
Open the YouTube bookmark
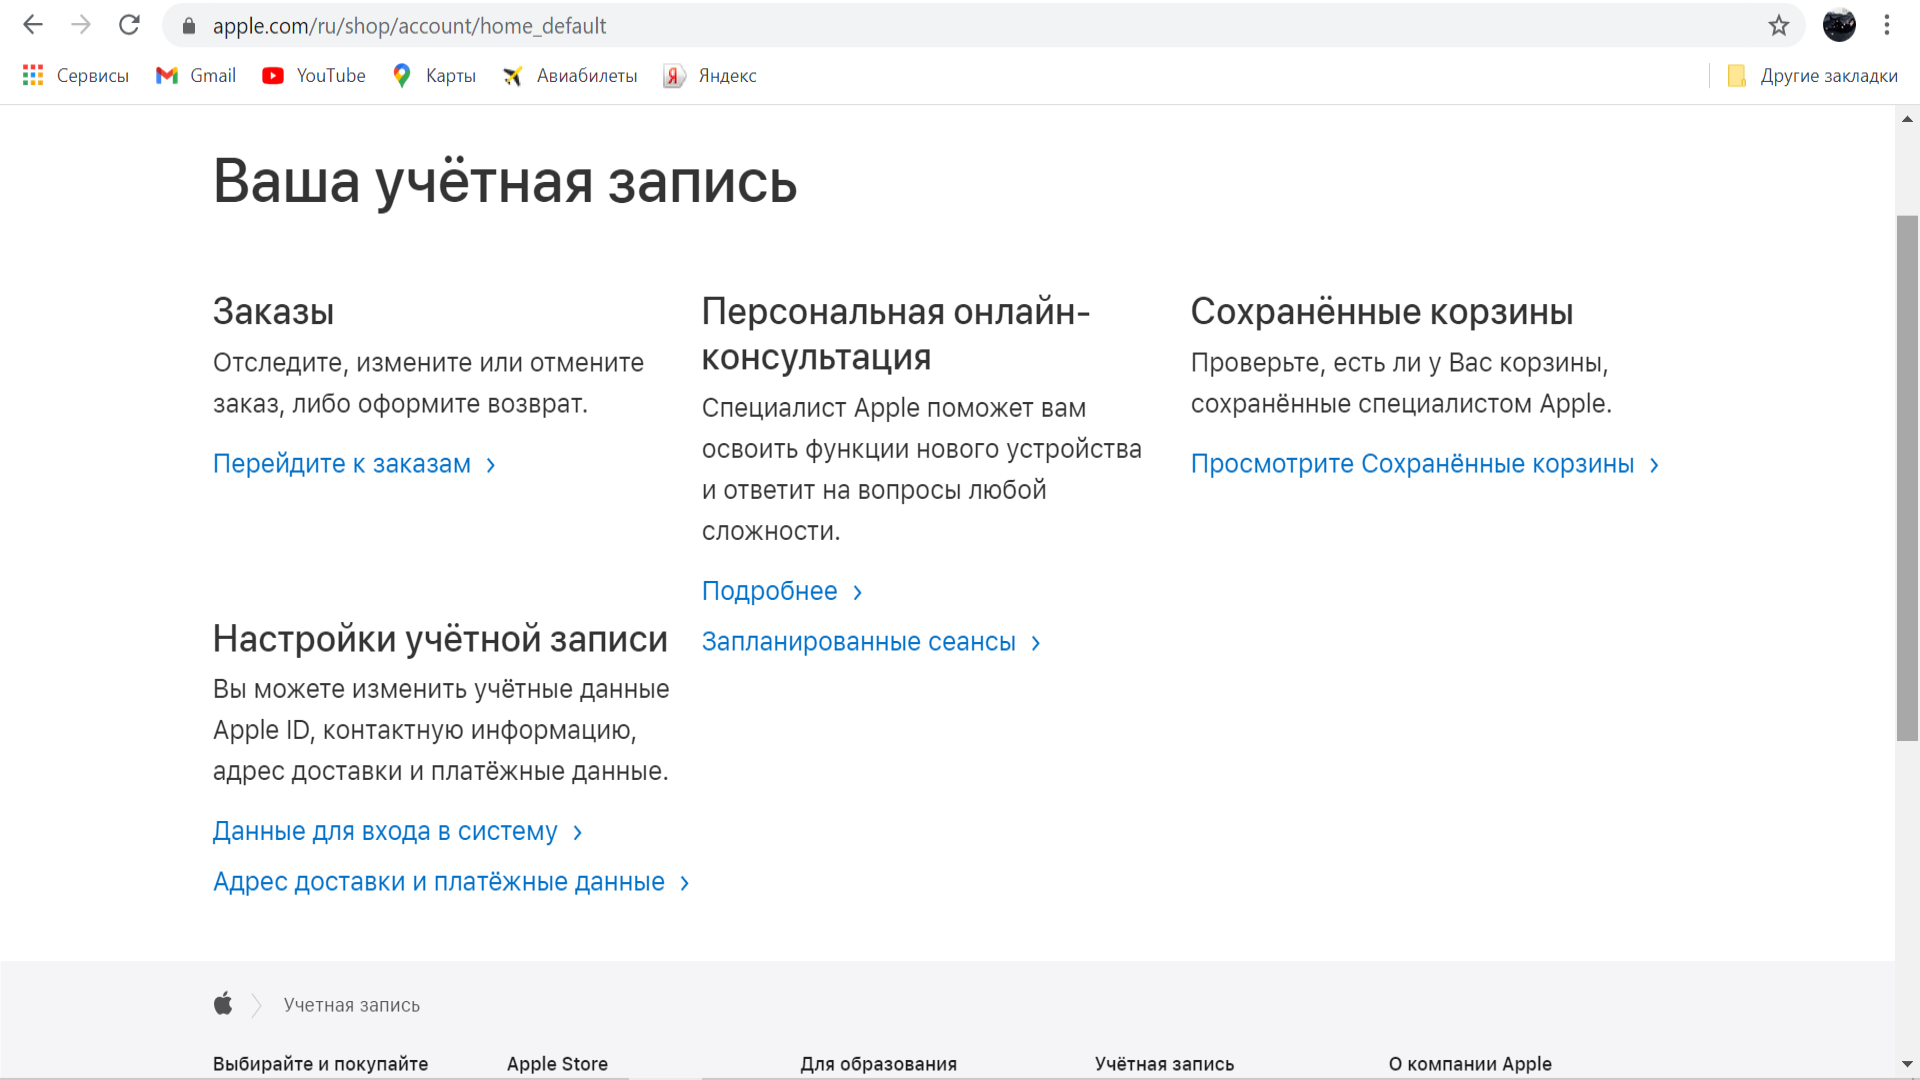[314, 76]
